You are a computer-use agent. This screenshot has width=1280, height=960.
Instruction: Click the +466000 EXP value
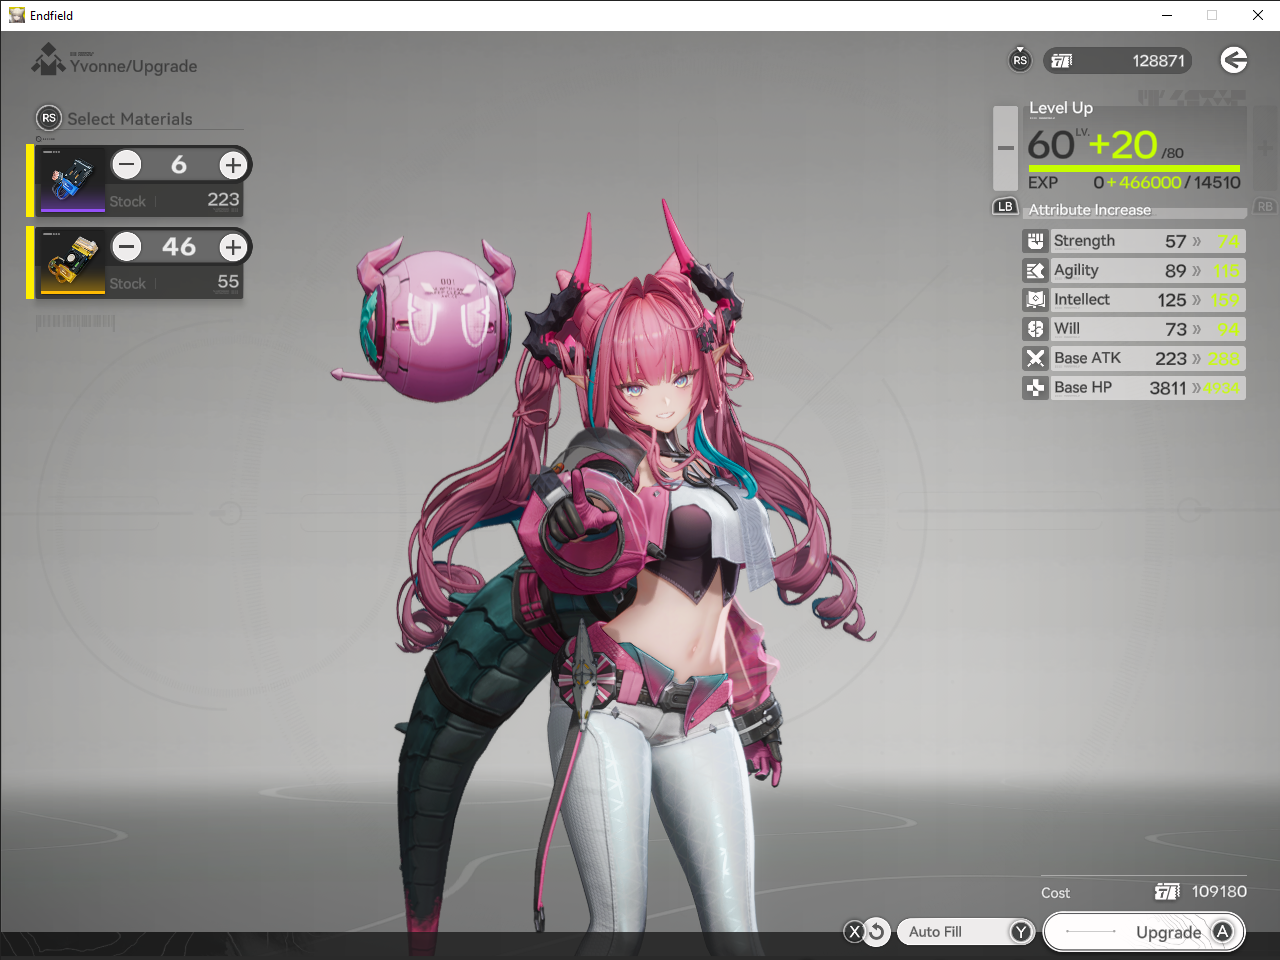[x=1143, y=183]
